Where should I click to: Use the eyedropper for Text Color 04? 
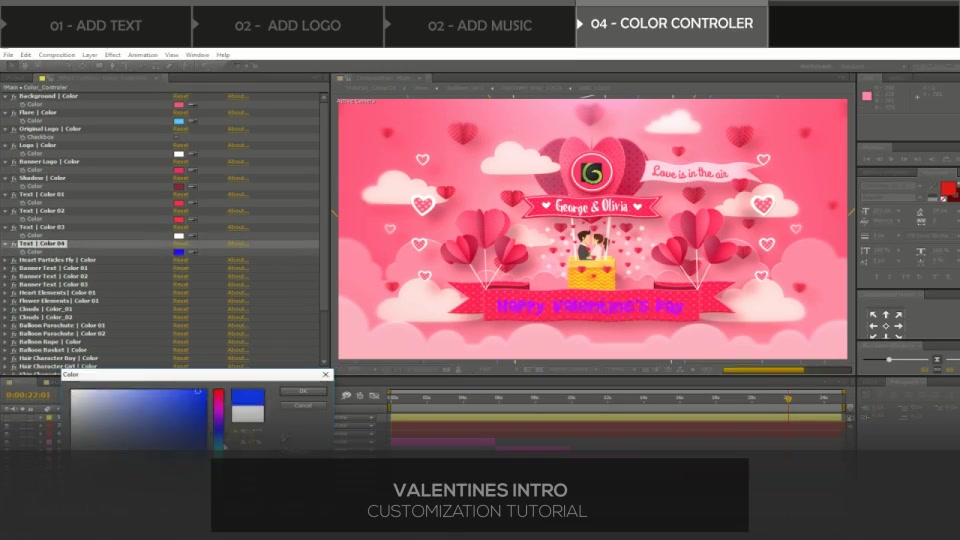[193, 252]
